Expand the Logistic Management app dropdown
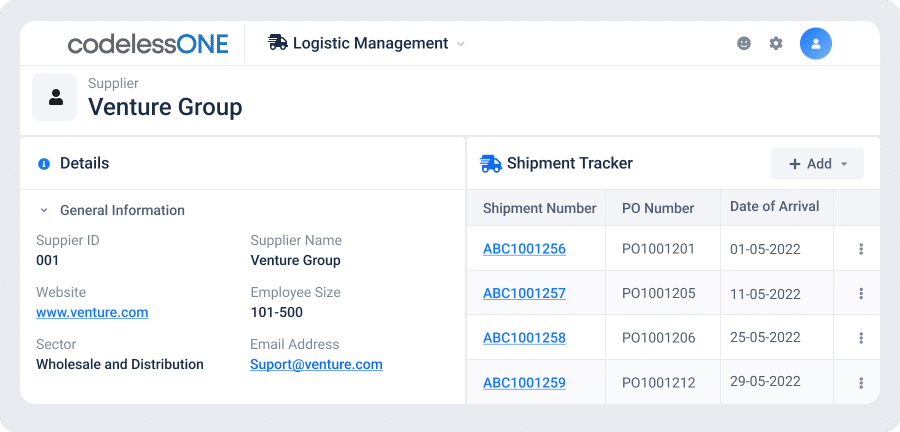 (460, 44)
